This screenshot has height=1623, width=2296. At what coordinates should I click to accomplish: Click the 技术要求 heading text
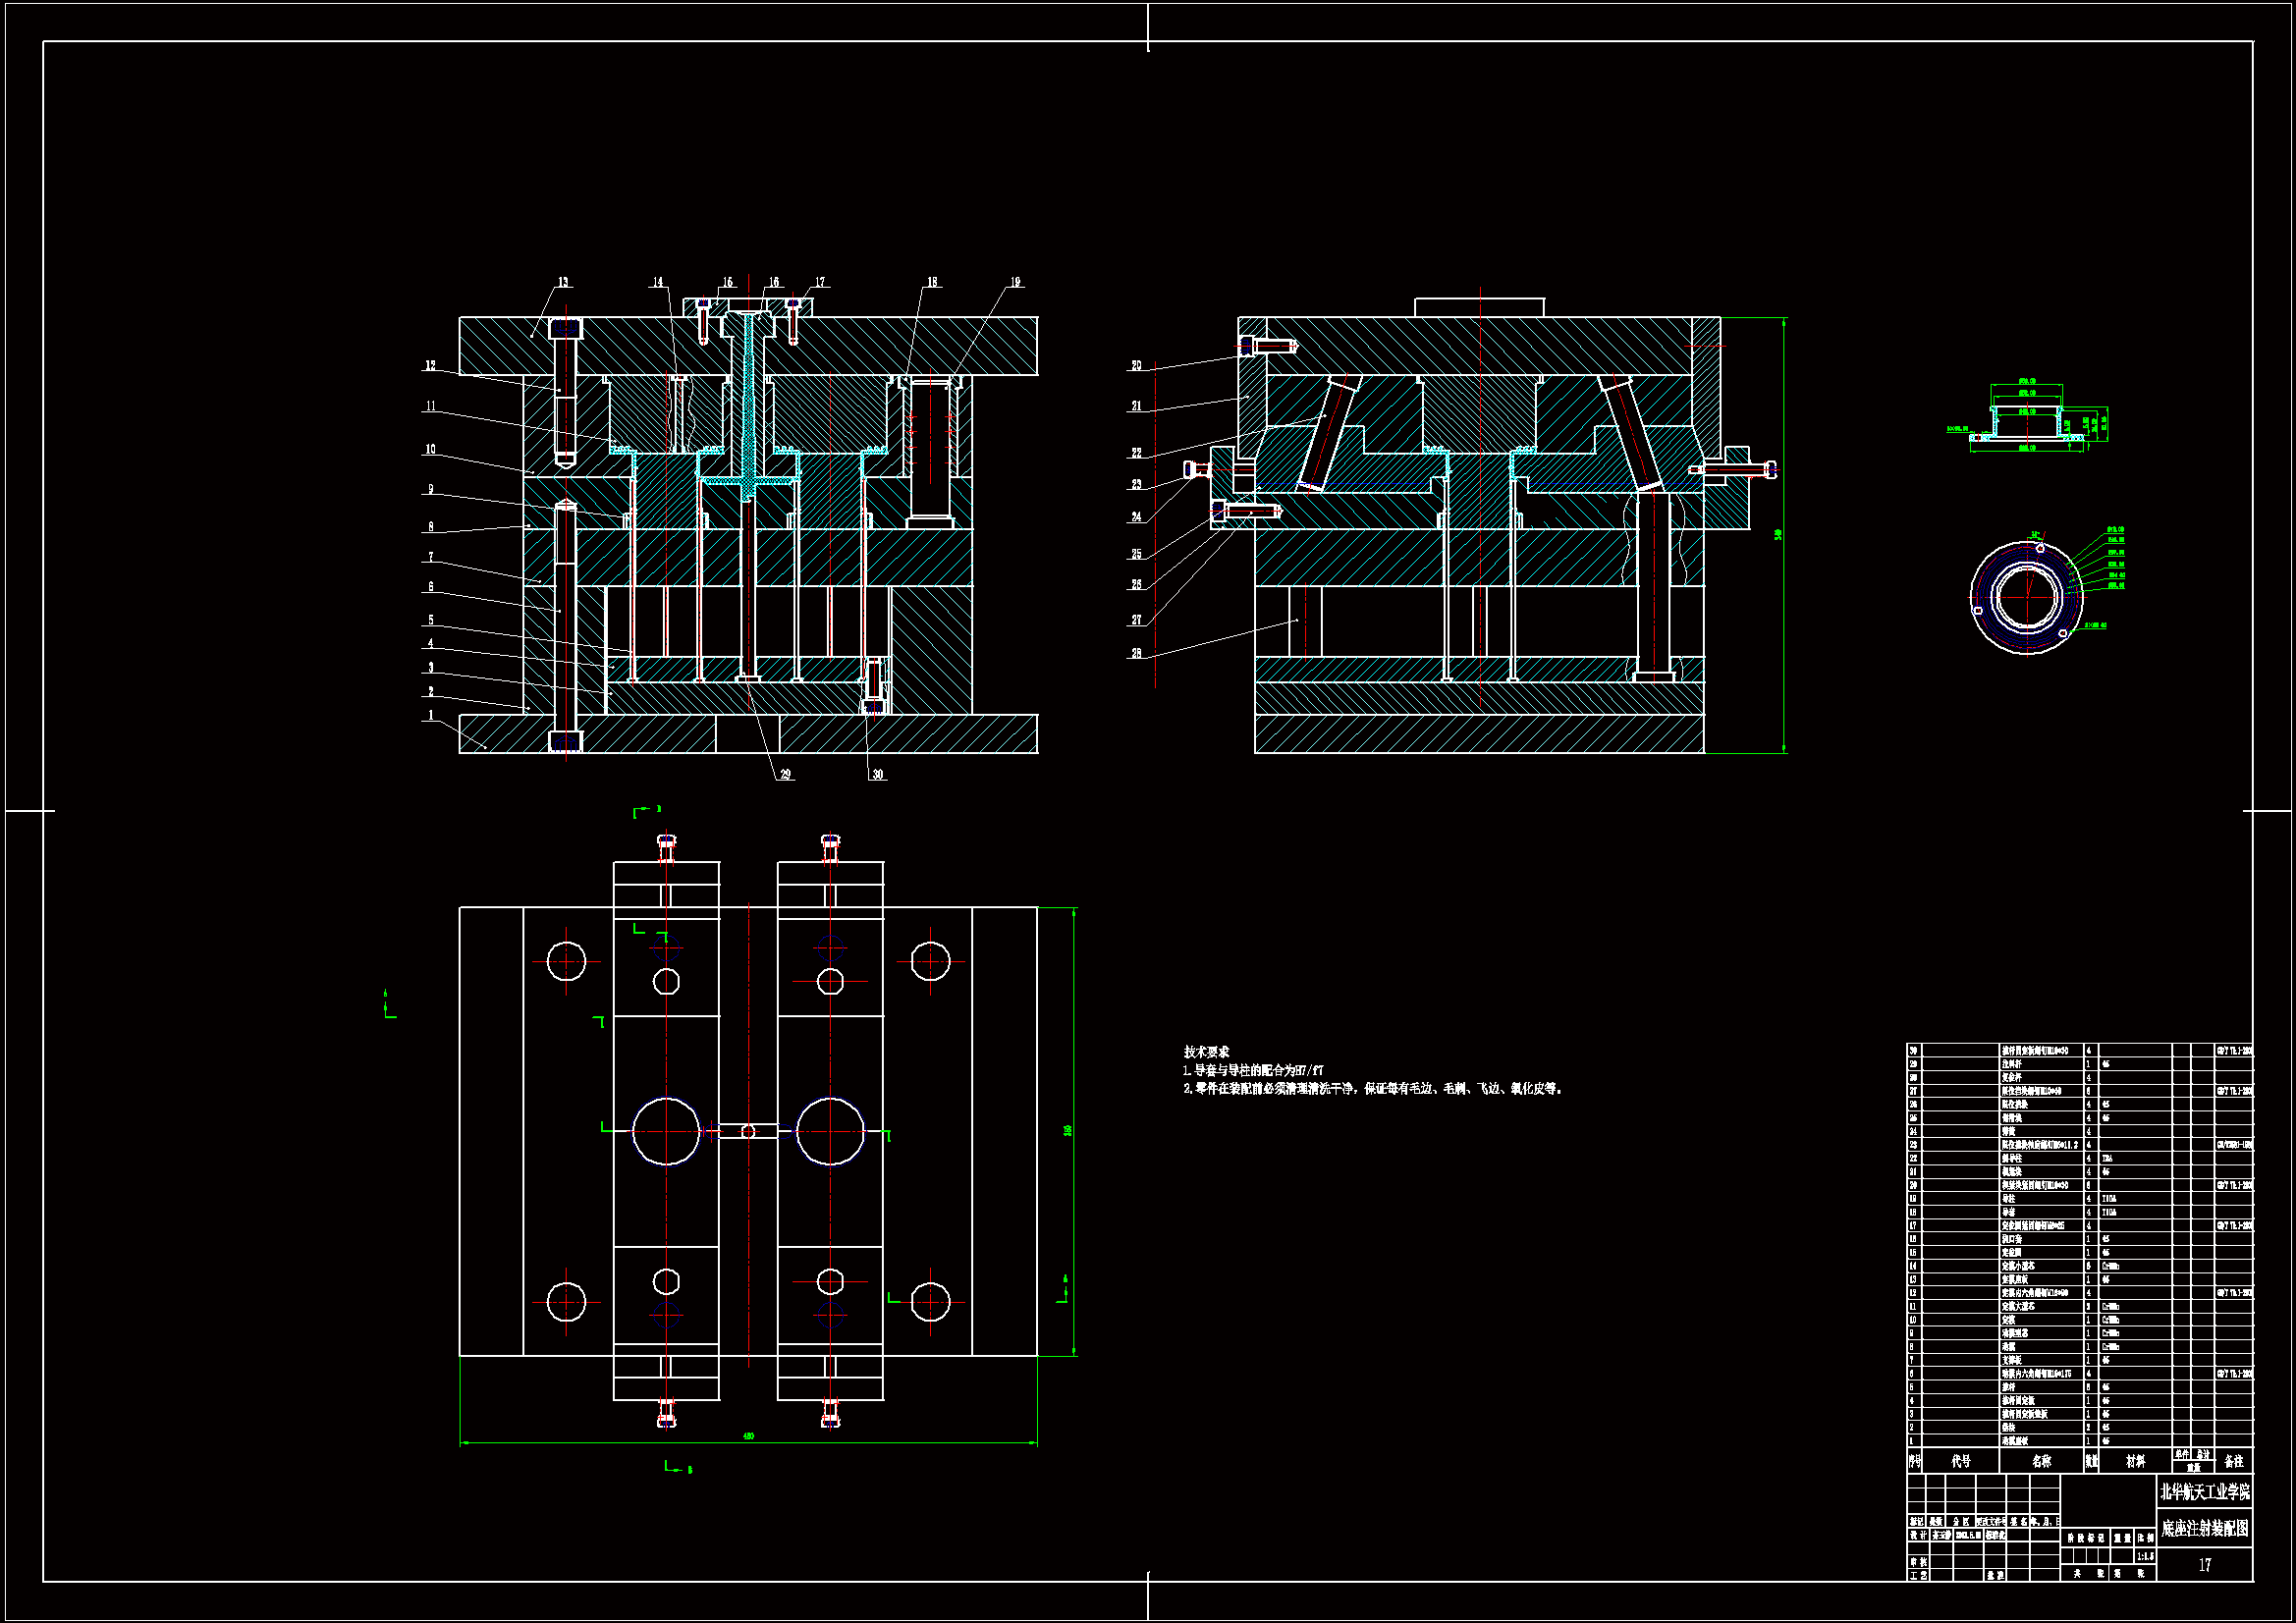pyautogui.click(x=1206, y=1052)
